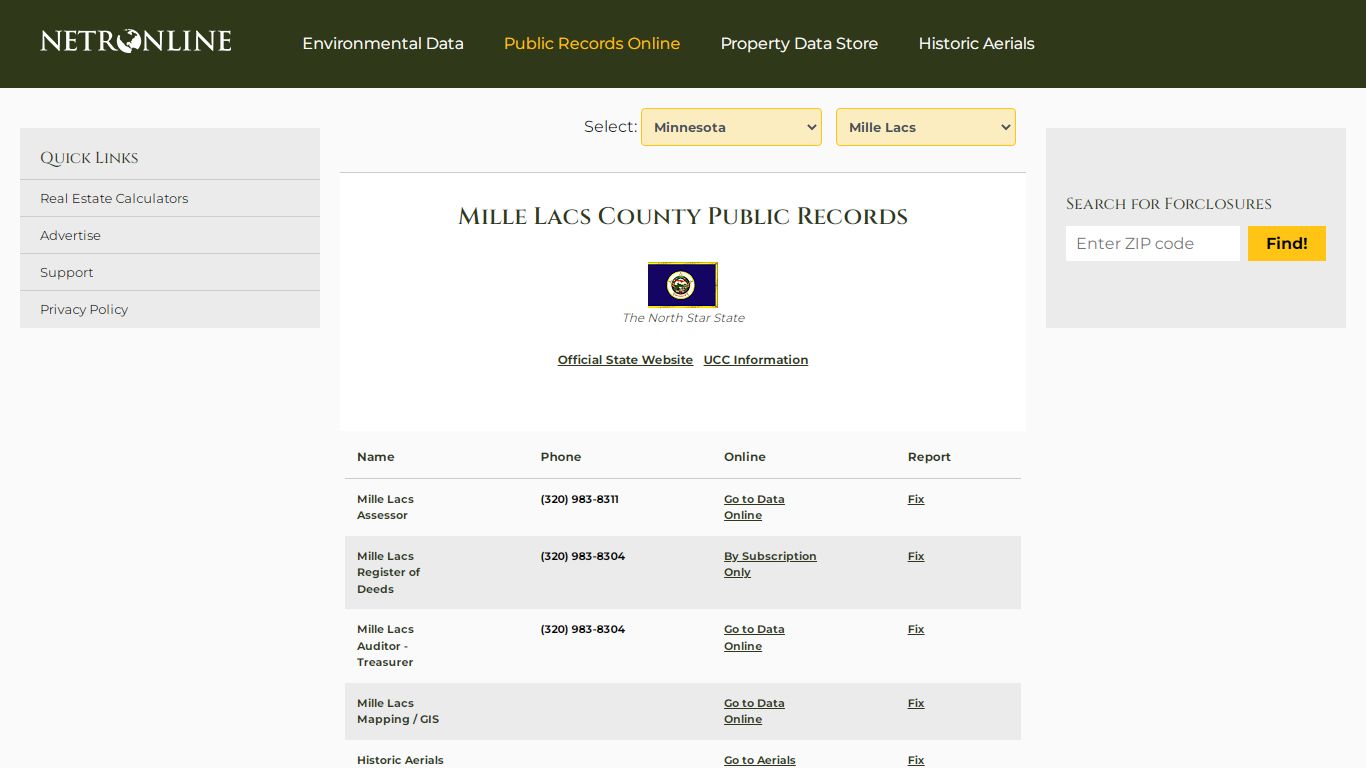Open Environmental Data menu
Screen dimensions: 1366x768
[383, 44]
